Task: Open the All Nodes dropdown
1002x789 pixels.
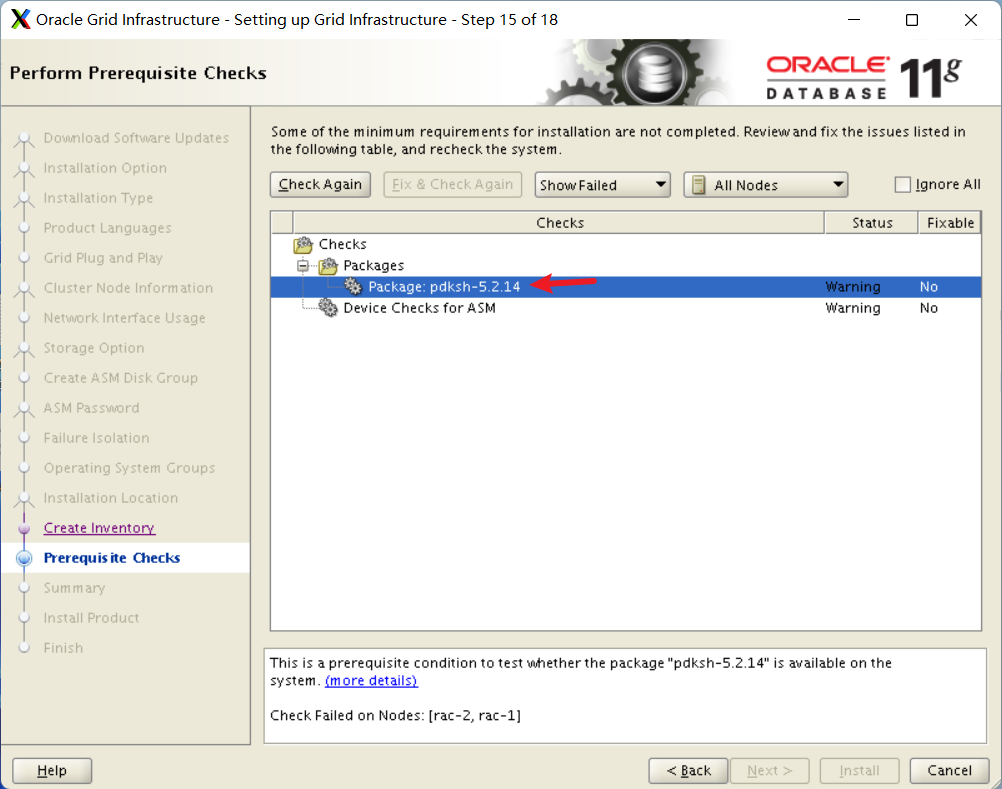Action: 766,185
